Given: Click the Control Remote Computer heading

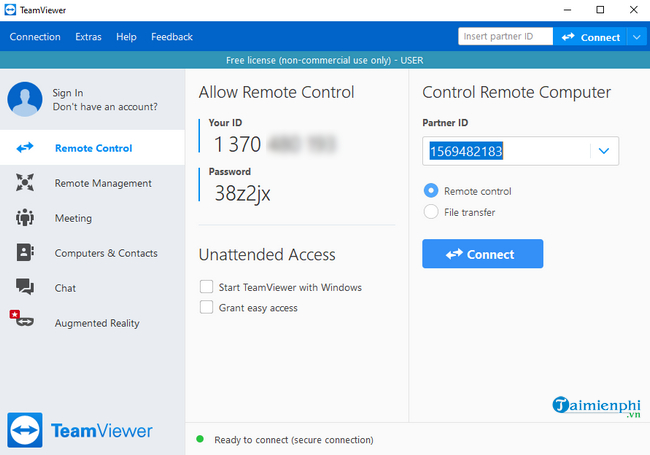Looking at the screenshot, I should (517, 92).
